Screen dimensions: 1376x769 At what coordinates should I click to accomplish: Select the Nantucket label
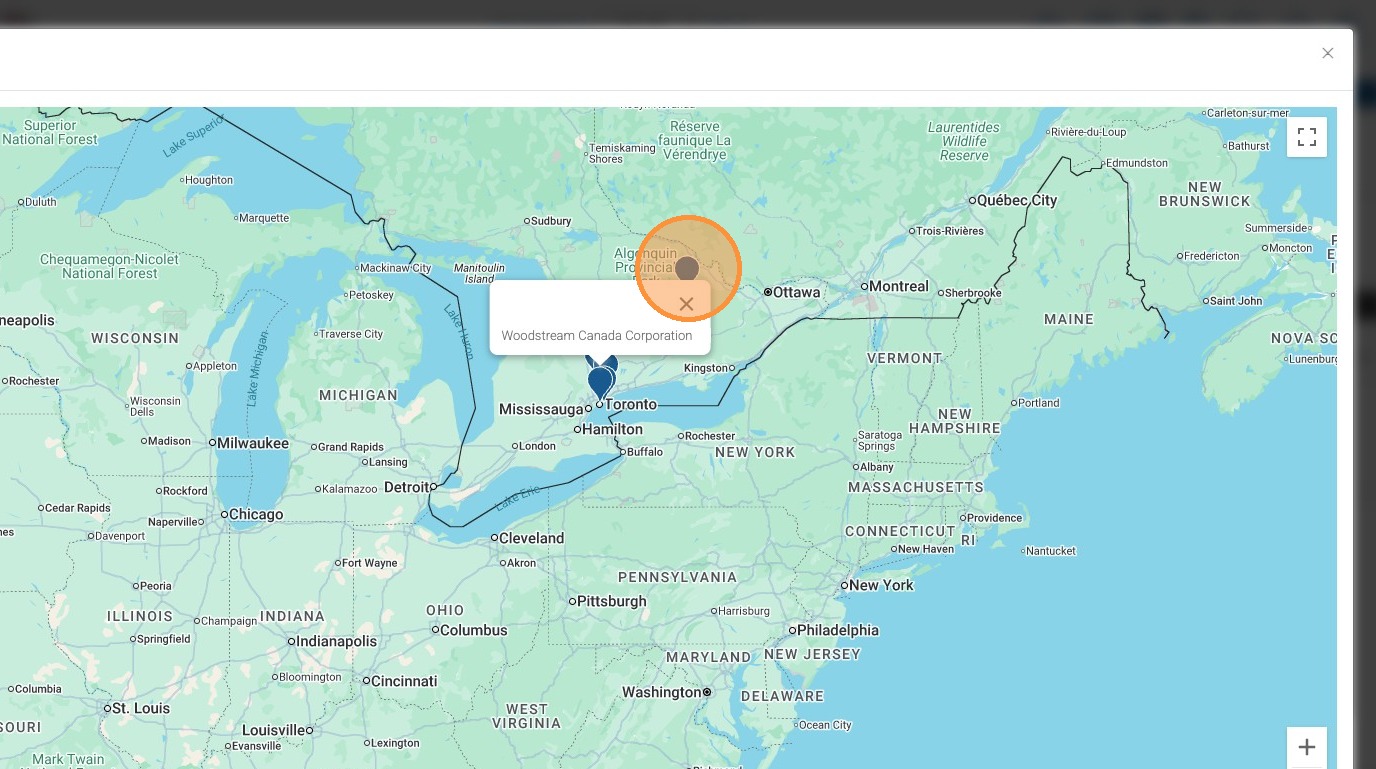(x=1051, y=551)
